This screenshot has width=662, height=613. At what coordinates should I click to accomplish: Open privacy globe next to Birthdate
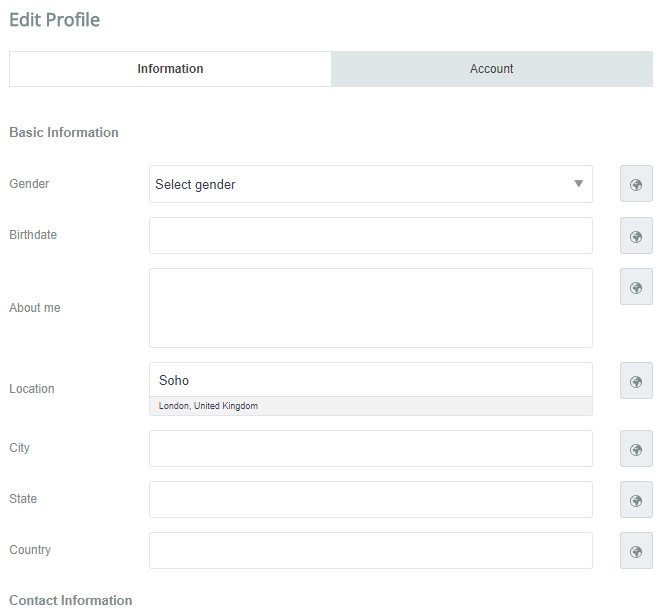636,236
